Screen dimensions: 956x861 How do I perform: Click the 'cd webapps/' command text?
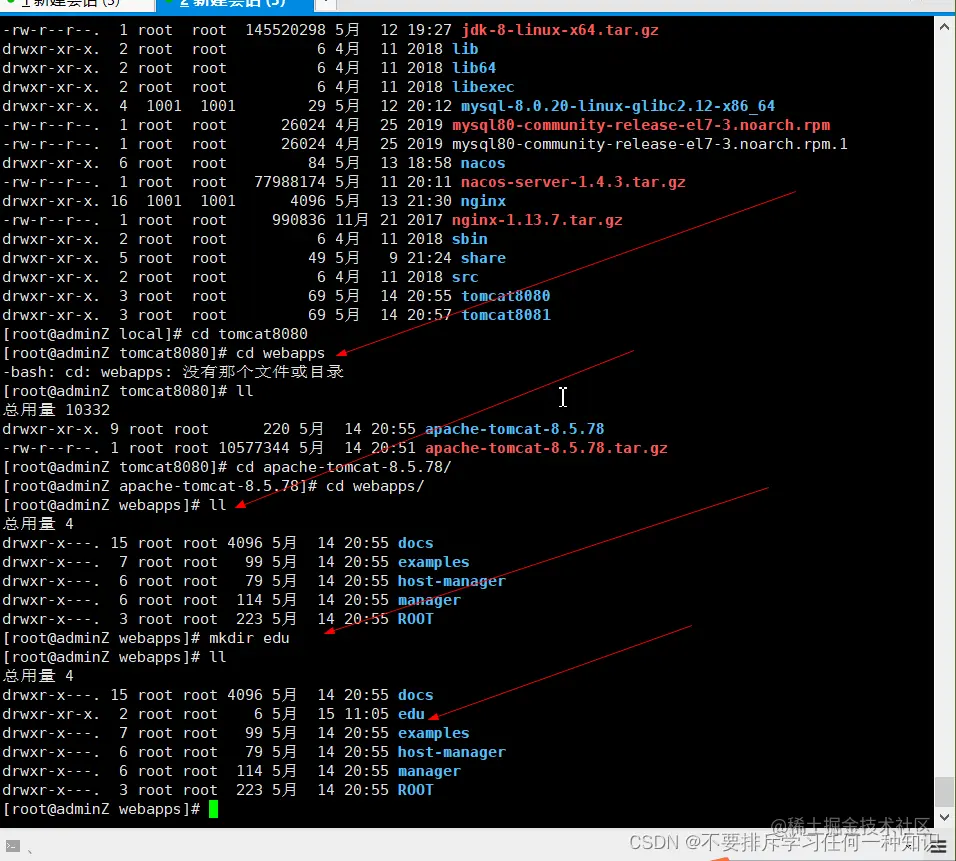point(375,486)
